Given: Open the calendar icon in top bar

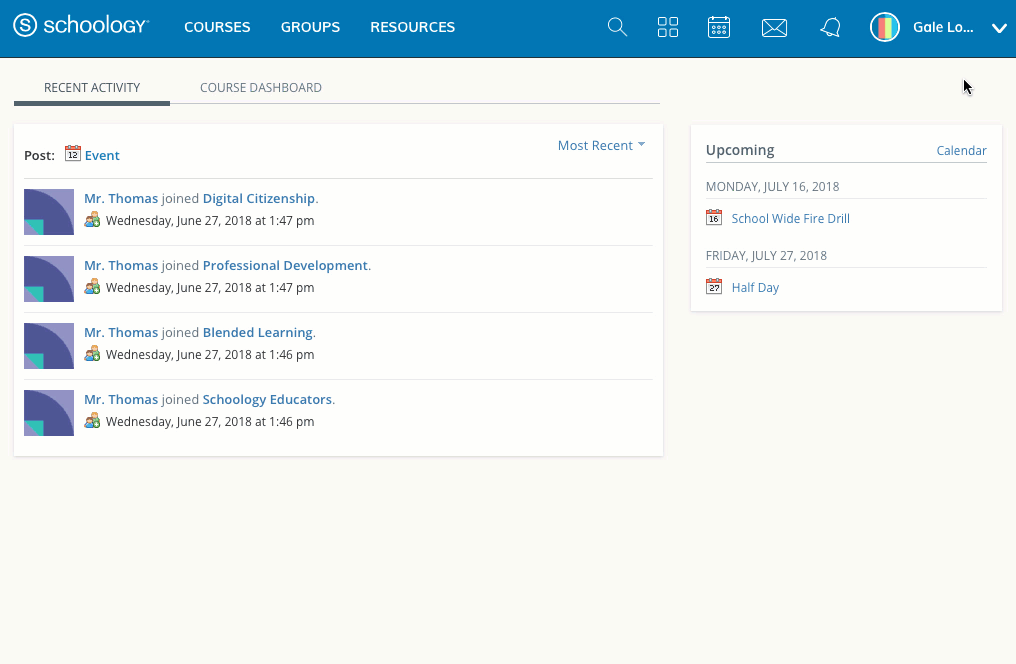Looking at the screenshot, I should click(x=719, y=28).
